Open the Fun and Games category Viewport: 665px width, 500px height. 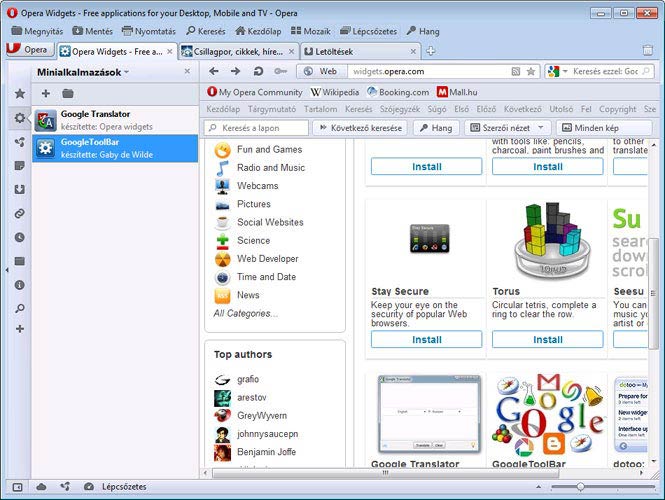tap(270, 149)
